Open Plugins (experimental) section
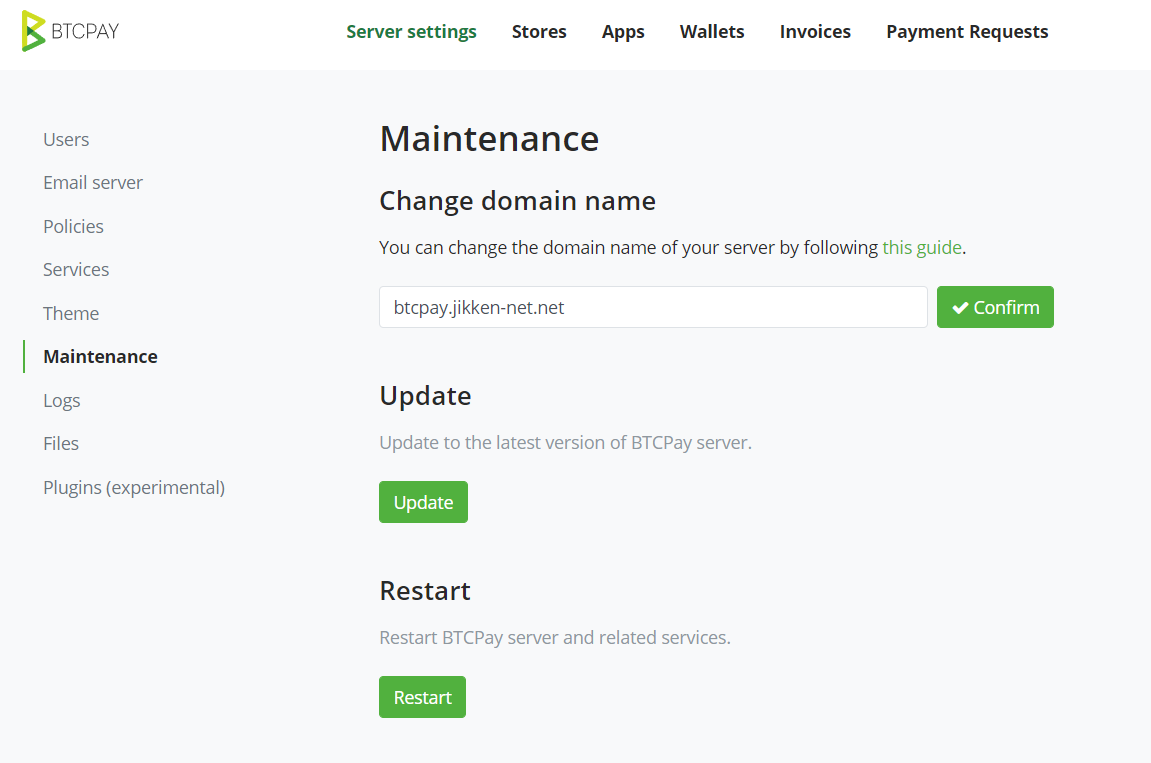 click(x=134, y=488)
